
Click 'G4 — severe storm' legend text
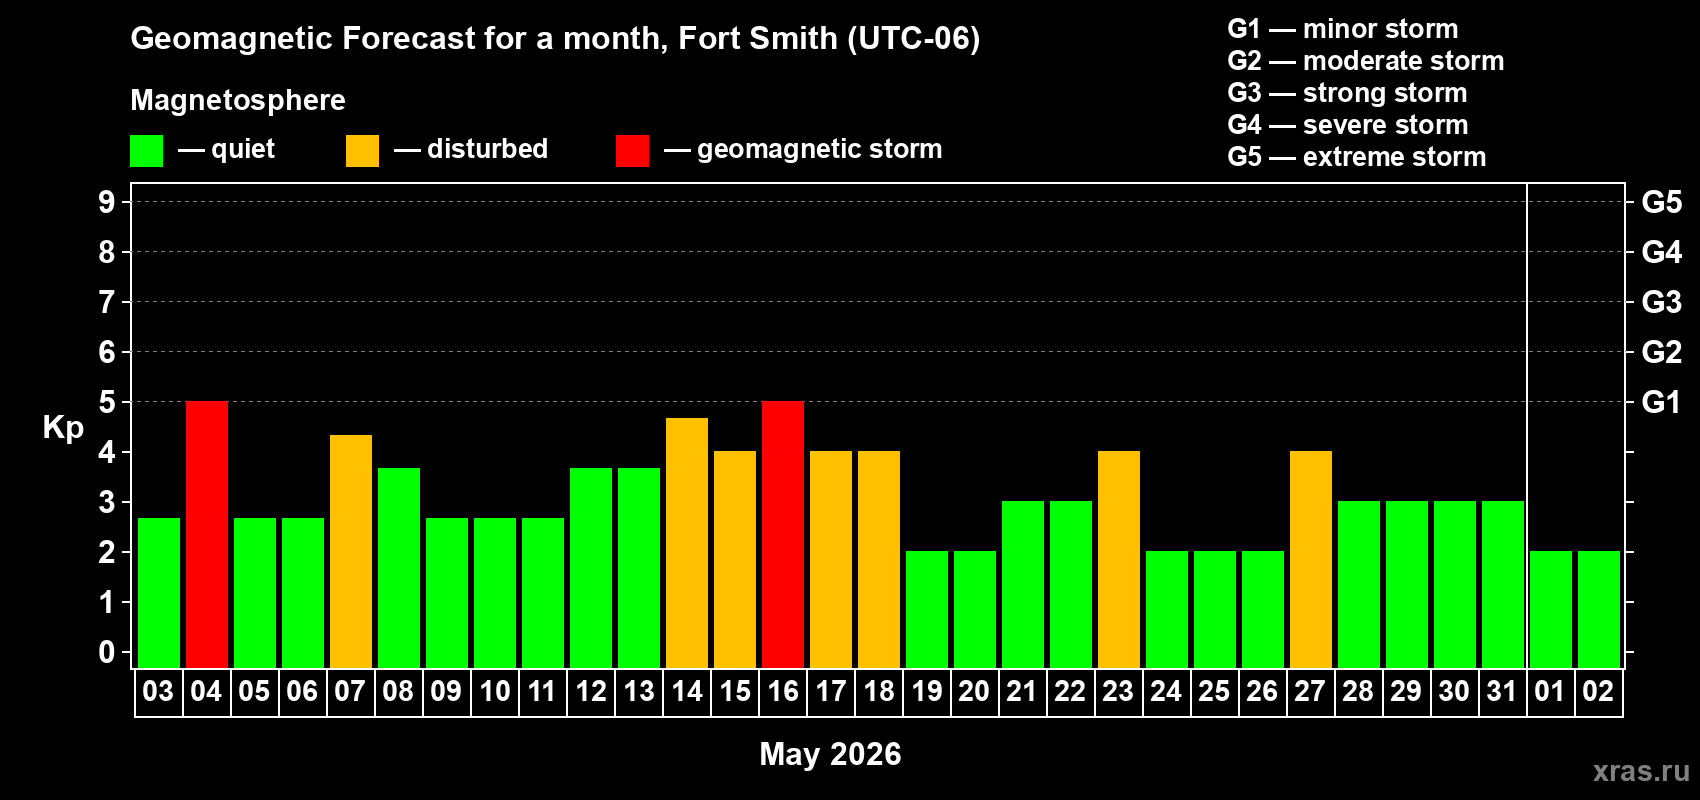coord(1348,125)
